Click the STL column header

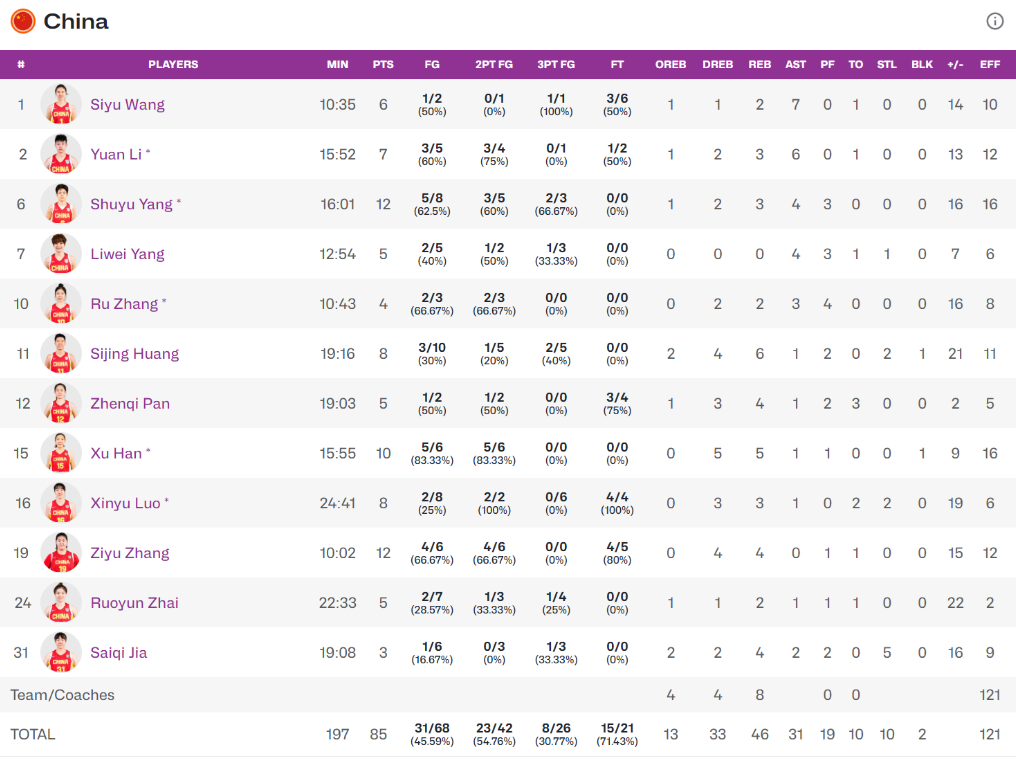tap(887, 64)
